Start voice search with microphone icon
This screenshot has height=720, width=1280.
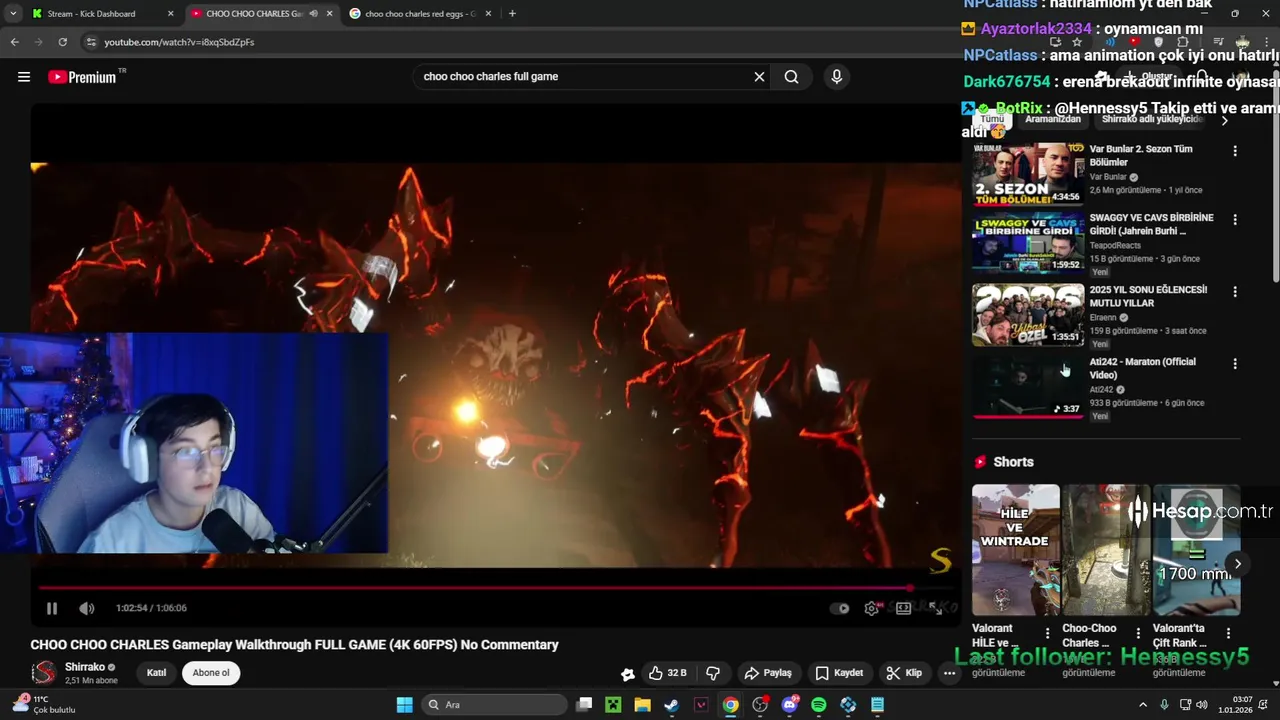(x=837, y=77)
